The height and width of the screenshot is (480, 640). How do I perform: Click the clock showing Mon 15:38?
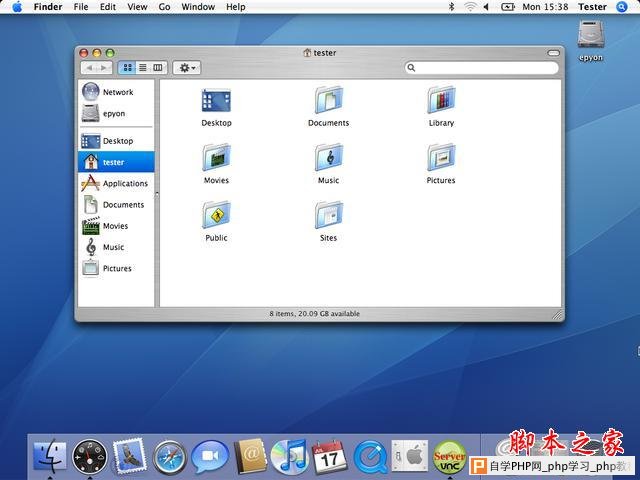pyautogui.click(x=545, y=7)
